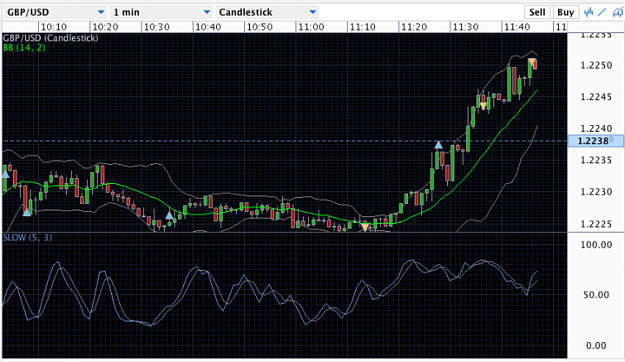The width and height of the screenshot is (625, 362).
Task: Click the orange down-arrow marker at the 1.2250 peak
Action: 532,62
